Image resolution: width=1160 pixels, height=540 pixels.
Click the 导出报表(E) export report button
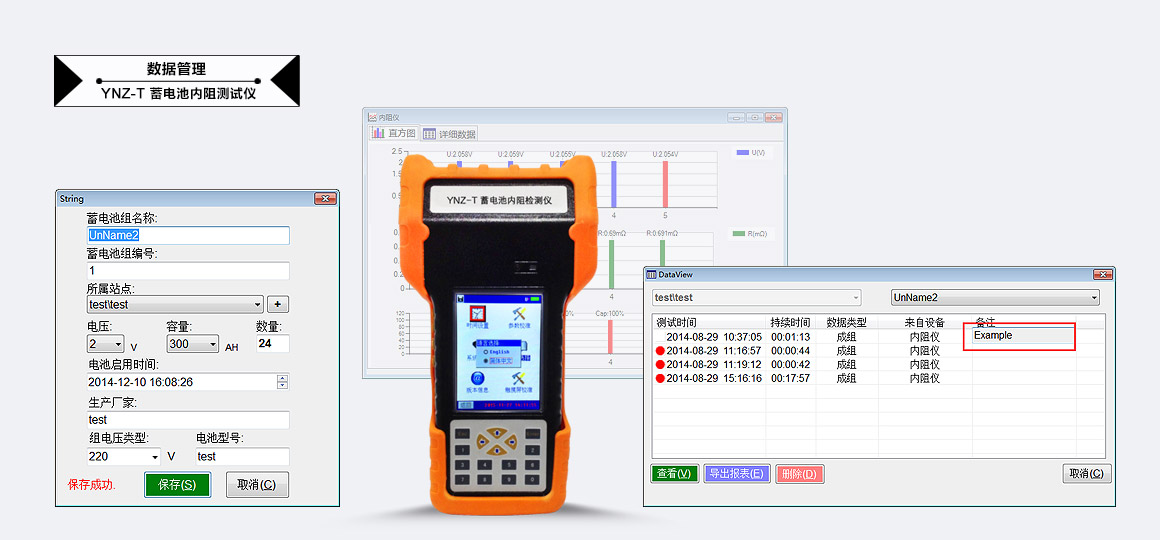pos(736,473)
